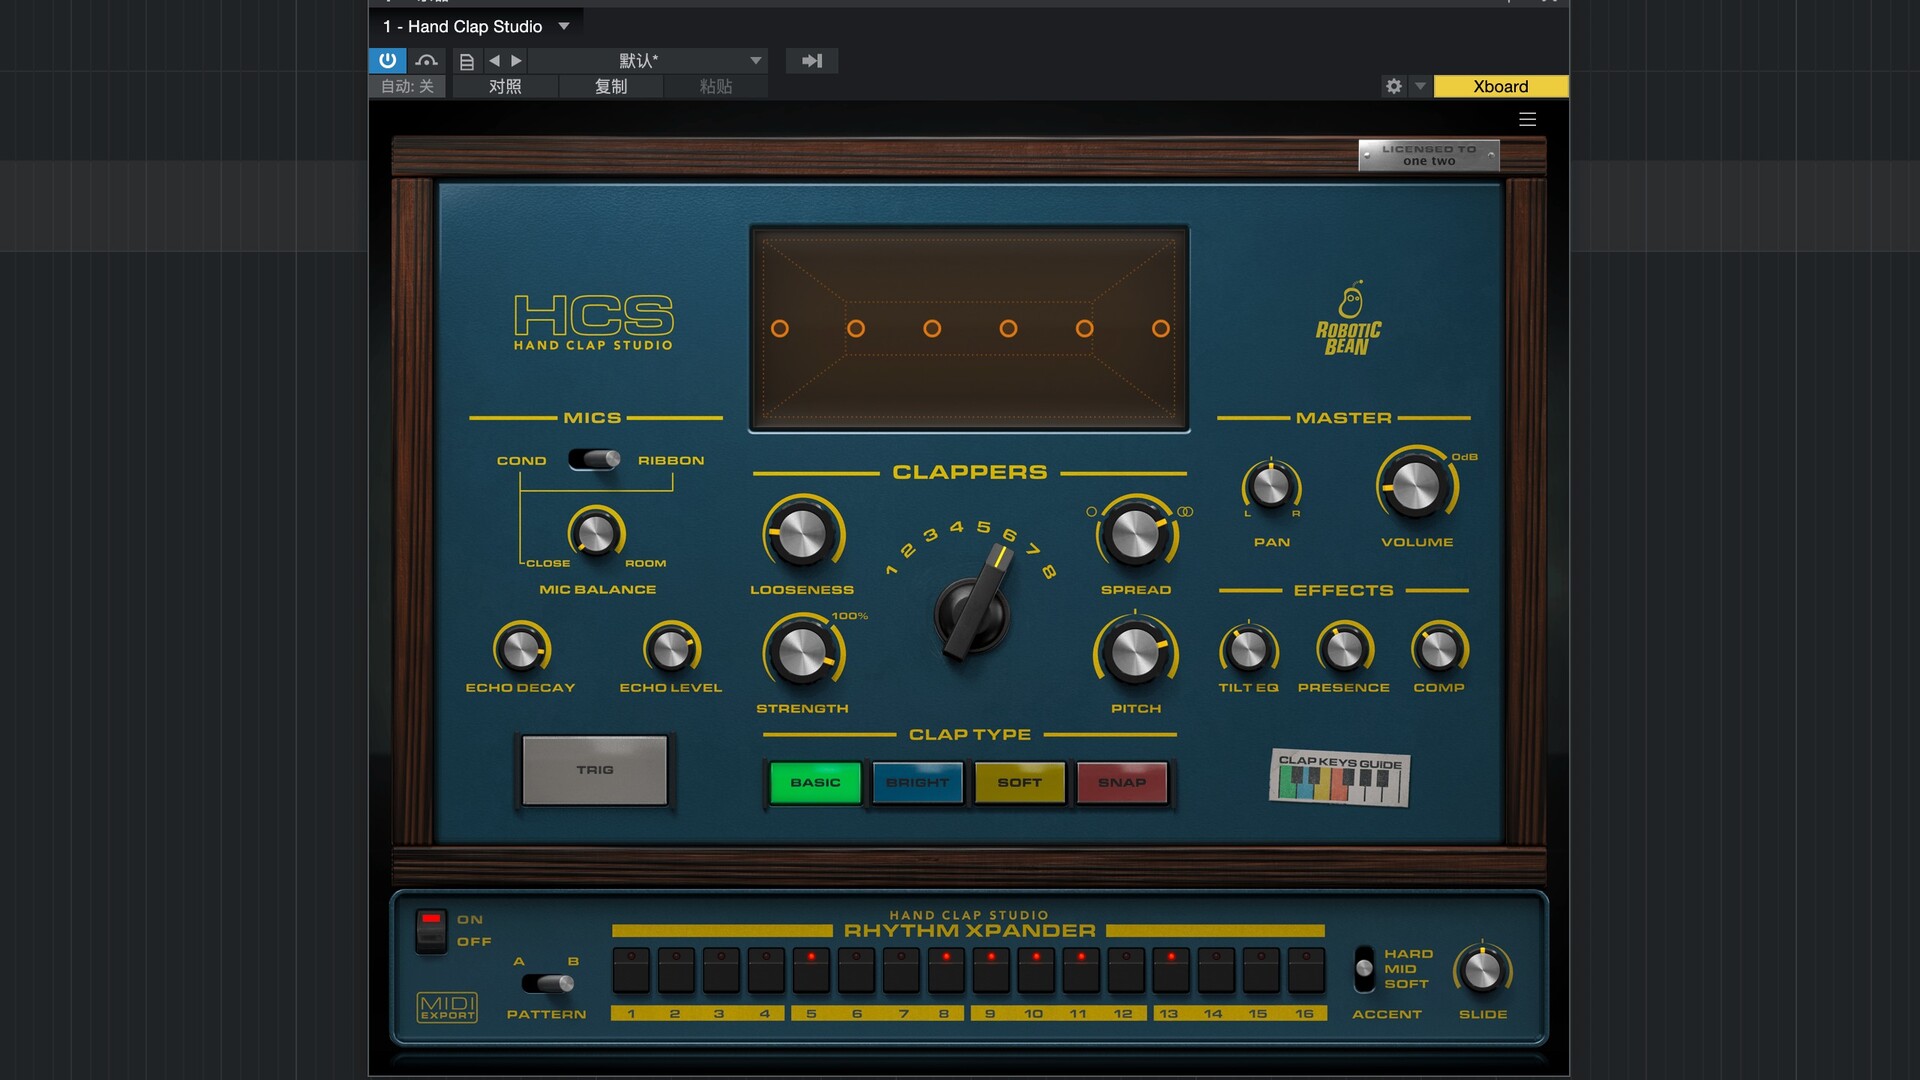This screenshot has height=1080, width=1920.
Task: Click the Tilt EQ knob
Action: 1248,650
